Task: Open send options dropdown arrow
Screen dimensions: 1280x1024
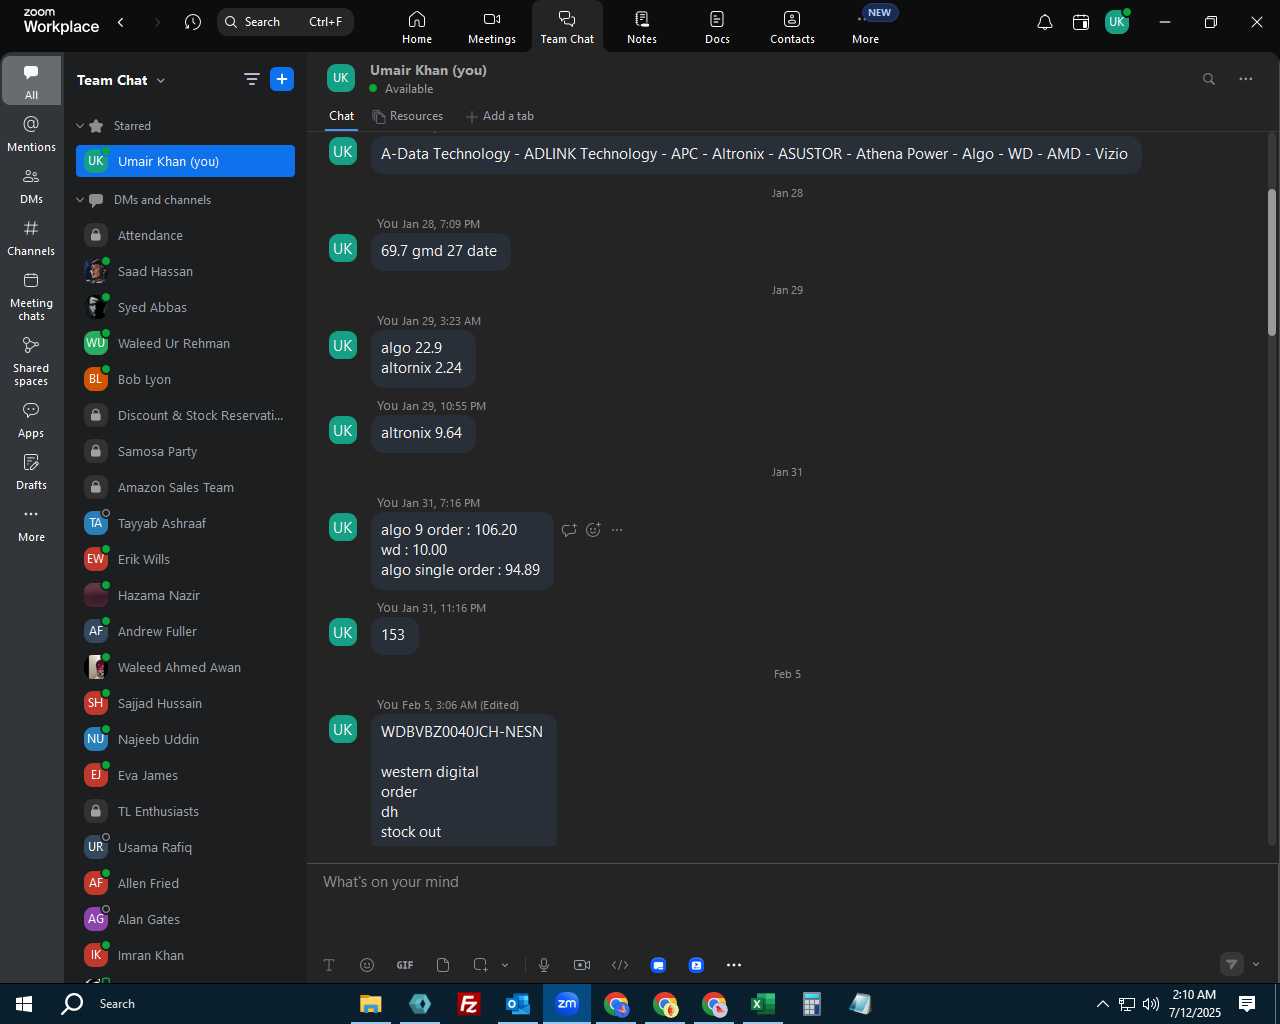Action: (1256, 964)
